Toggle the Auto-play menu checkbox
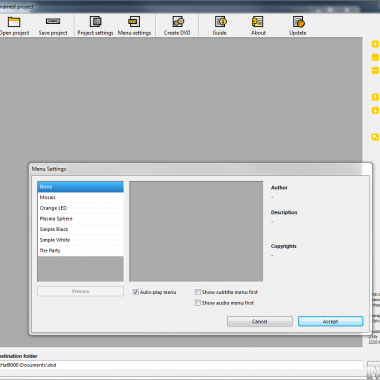380x380 pixels. (x=136, y=292)
